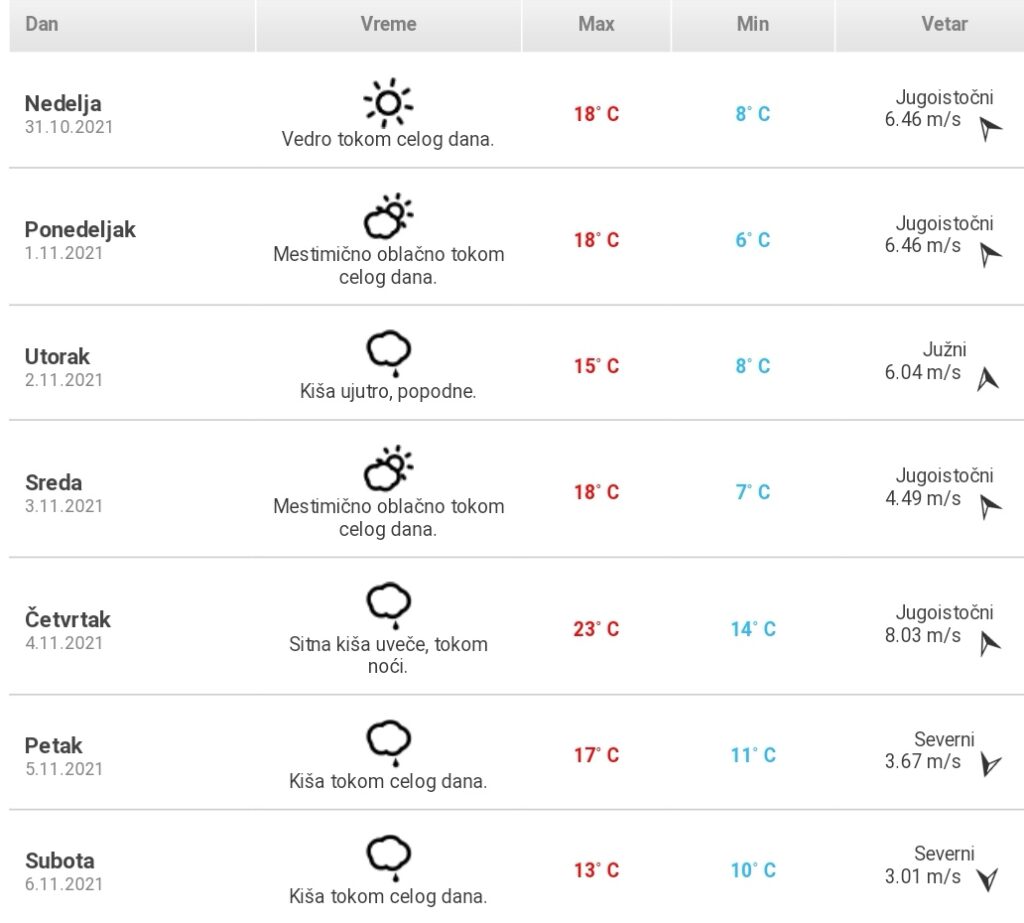Screen dimensions: 1024x923
Task: Click the 6° C min temperature for Ponedeljak
Action: [752, 240]
